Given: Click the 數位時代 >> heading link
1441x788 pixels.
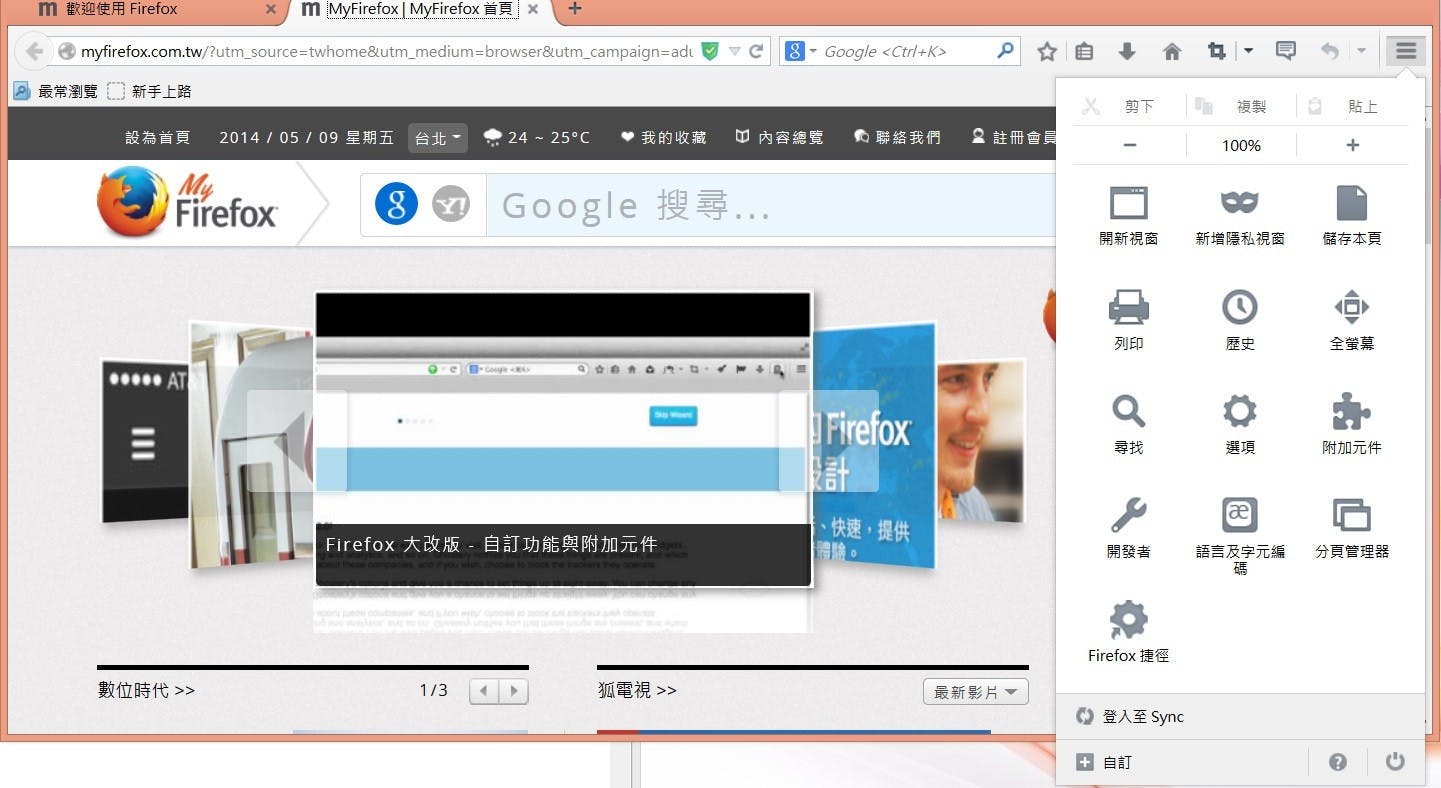Looking at the screenshot, I should click(x=146, y=690).
